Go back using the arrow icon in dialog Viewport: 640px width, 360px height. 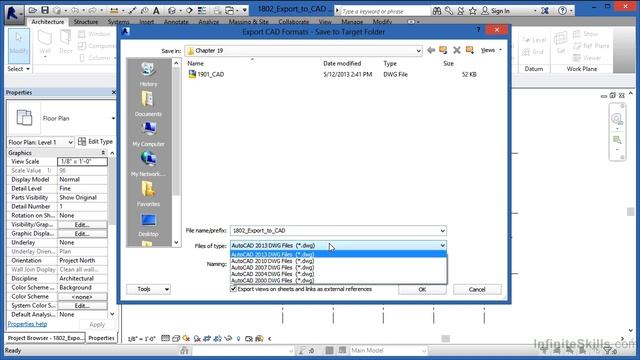tap(431, 50)
